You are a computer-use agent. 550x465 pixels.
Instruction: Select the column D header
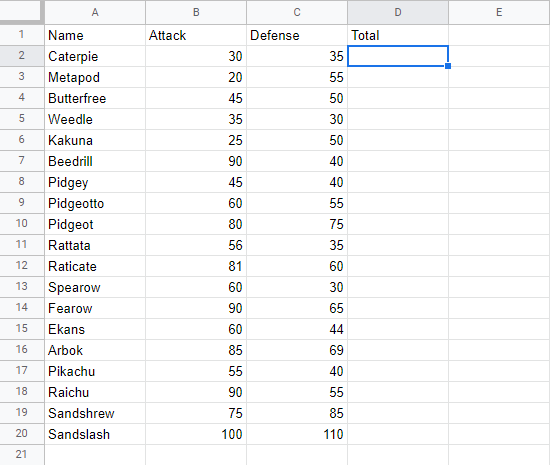[x=398, y=12]
